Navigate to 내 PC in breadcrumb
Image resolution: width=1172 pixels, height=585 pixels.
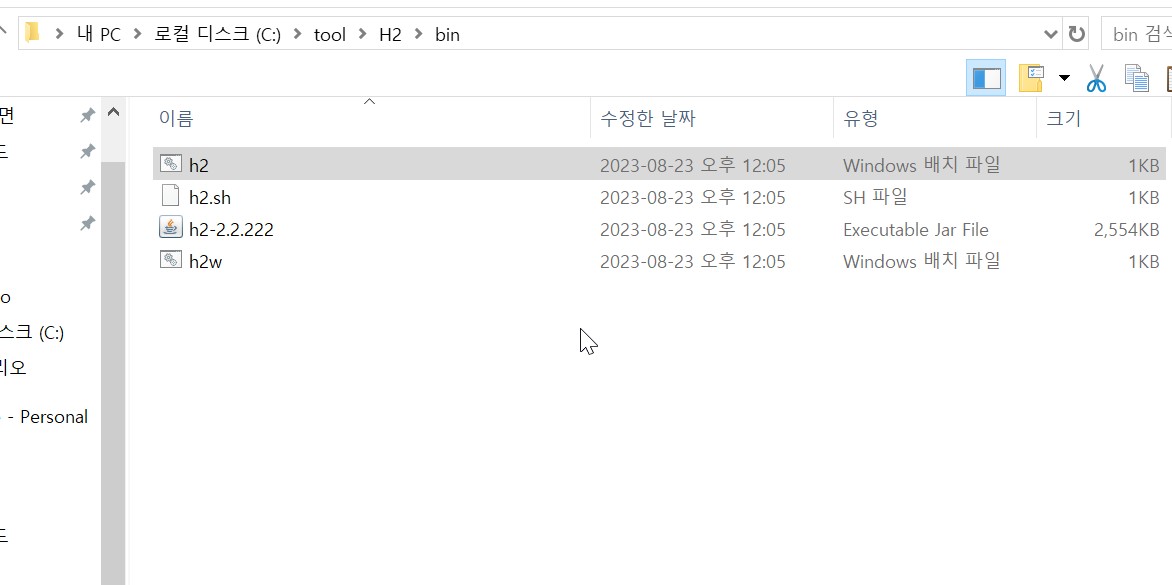coord(99,34)
